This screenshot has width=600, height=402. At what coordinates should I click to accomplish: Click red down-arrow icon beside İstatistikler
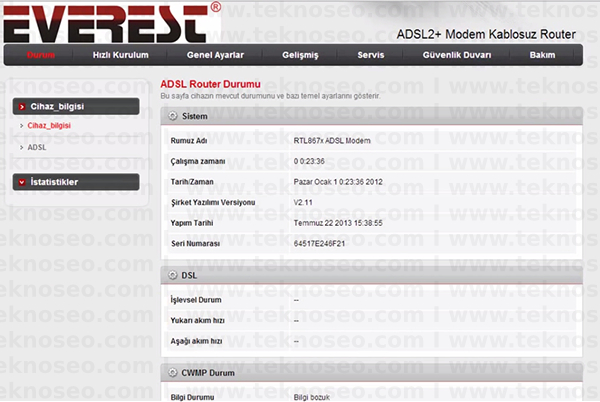(22, 182)
